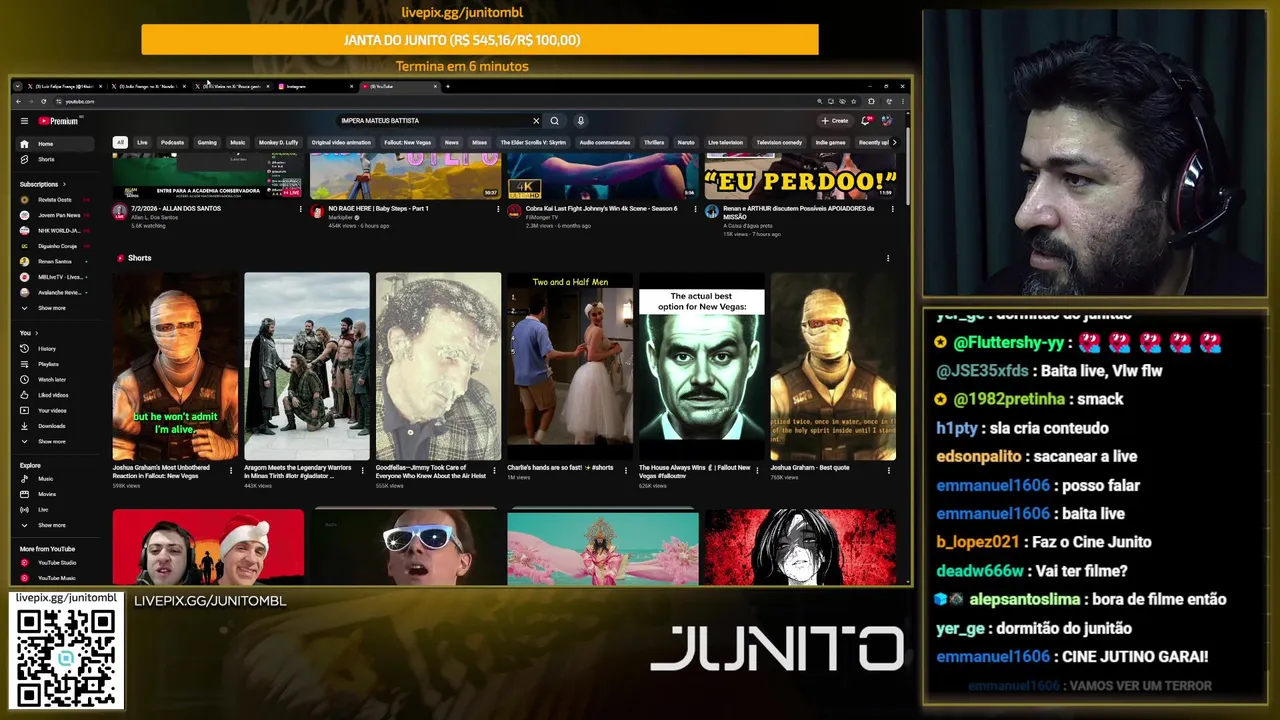This screenshot has width=1280, height=720.
Task: Open Revista Oeste subscription
Action: tap(55, 200)
